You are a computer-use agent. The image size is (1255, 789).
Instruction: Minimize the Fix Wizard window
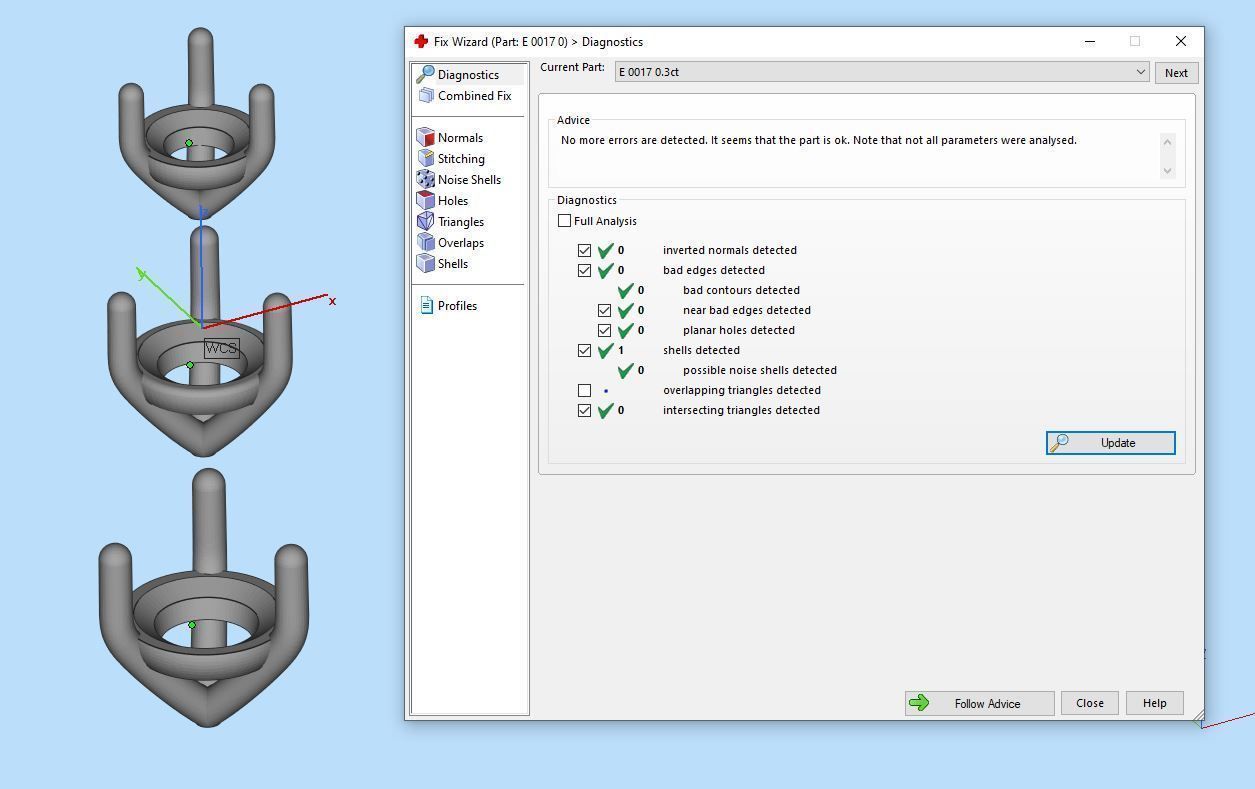click(1090, 41)
